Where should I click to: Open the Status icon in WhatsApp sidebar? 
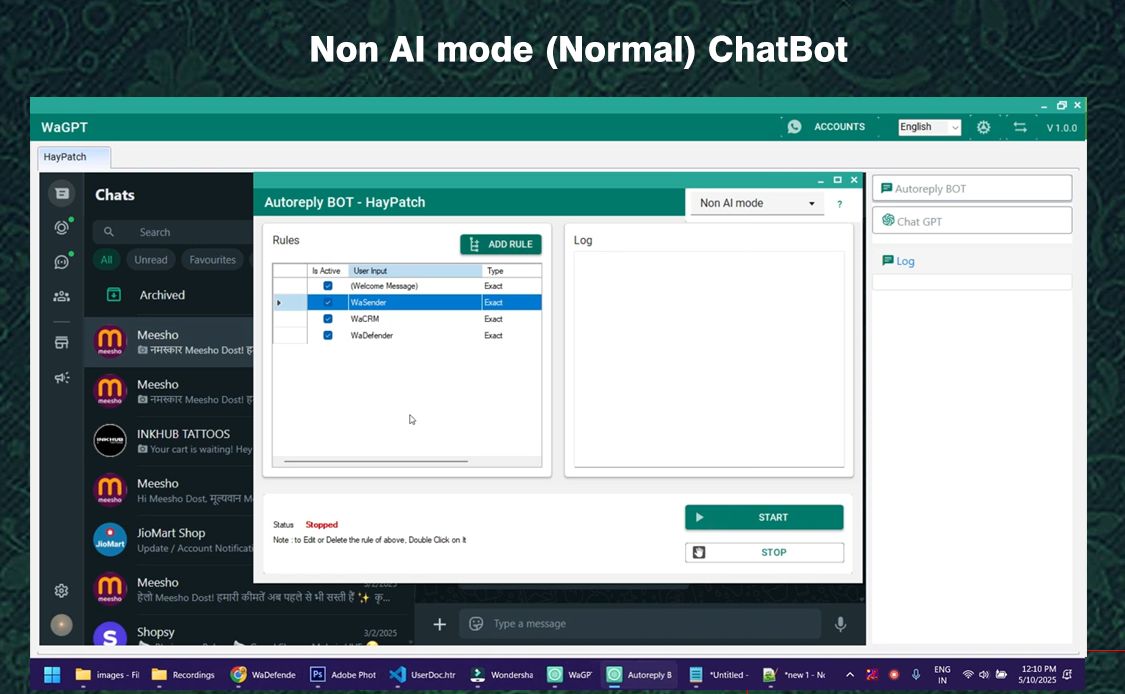click(62, 228)
